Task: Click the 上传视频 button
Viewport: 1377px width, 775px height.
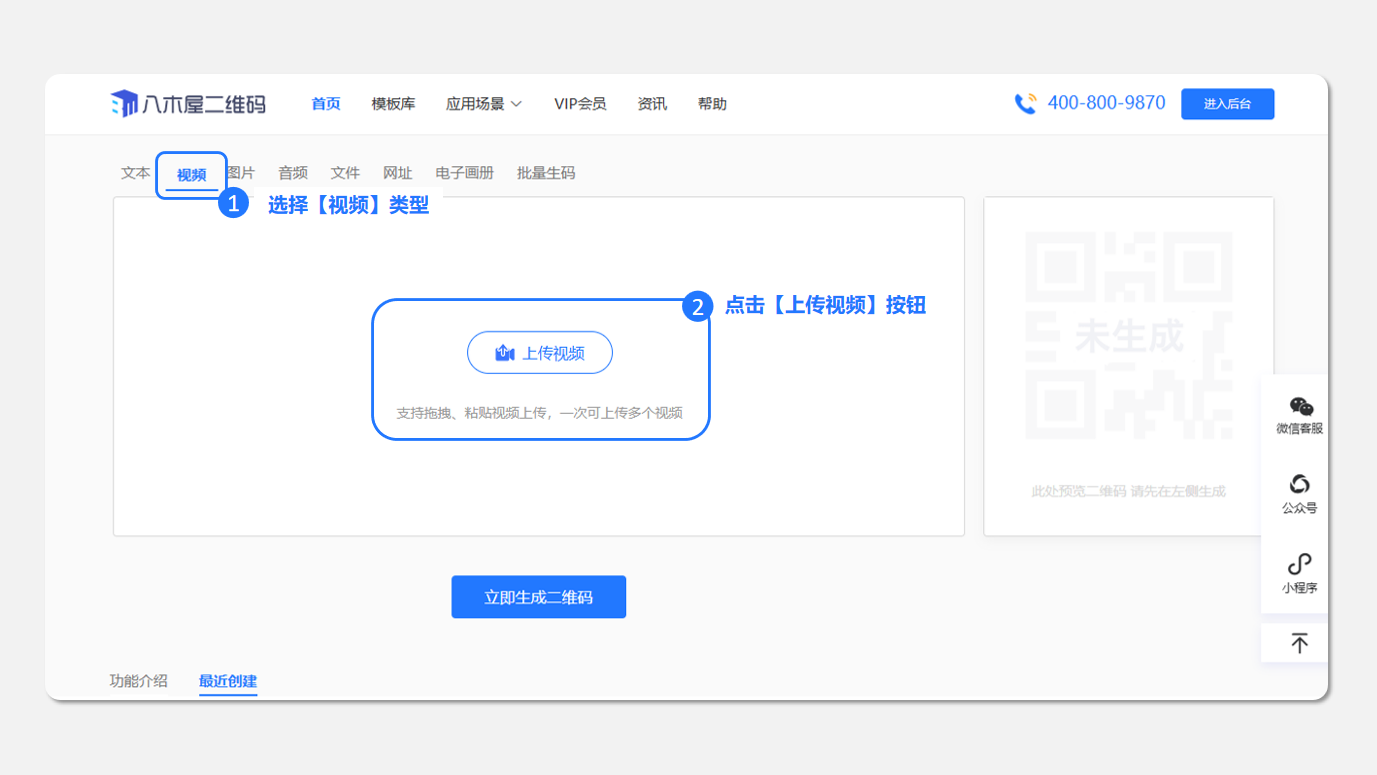Action: pos(540,353)
